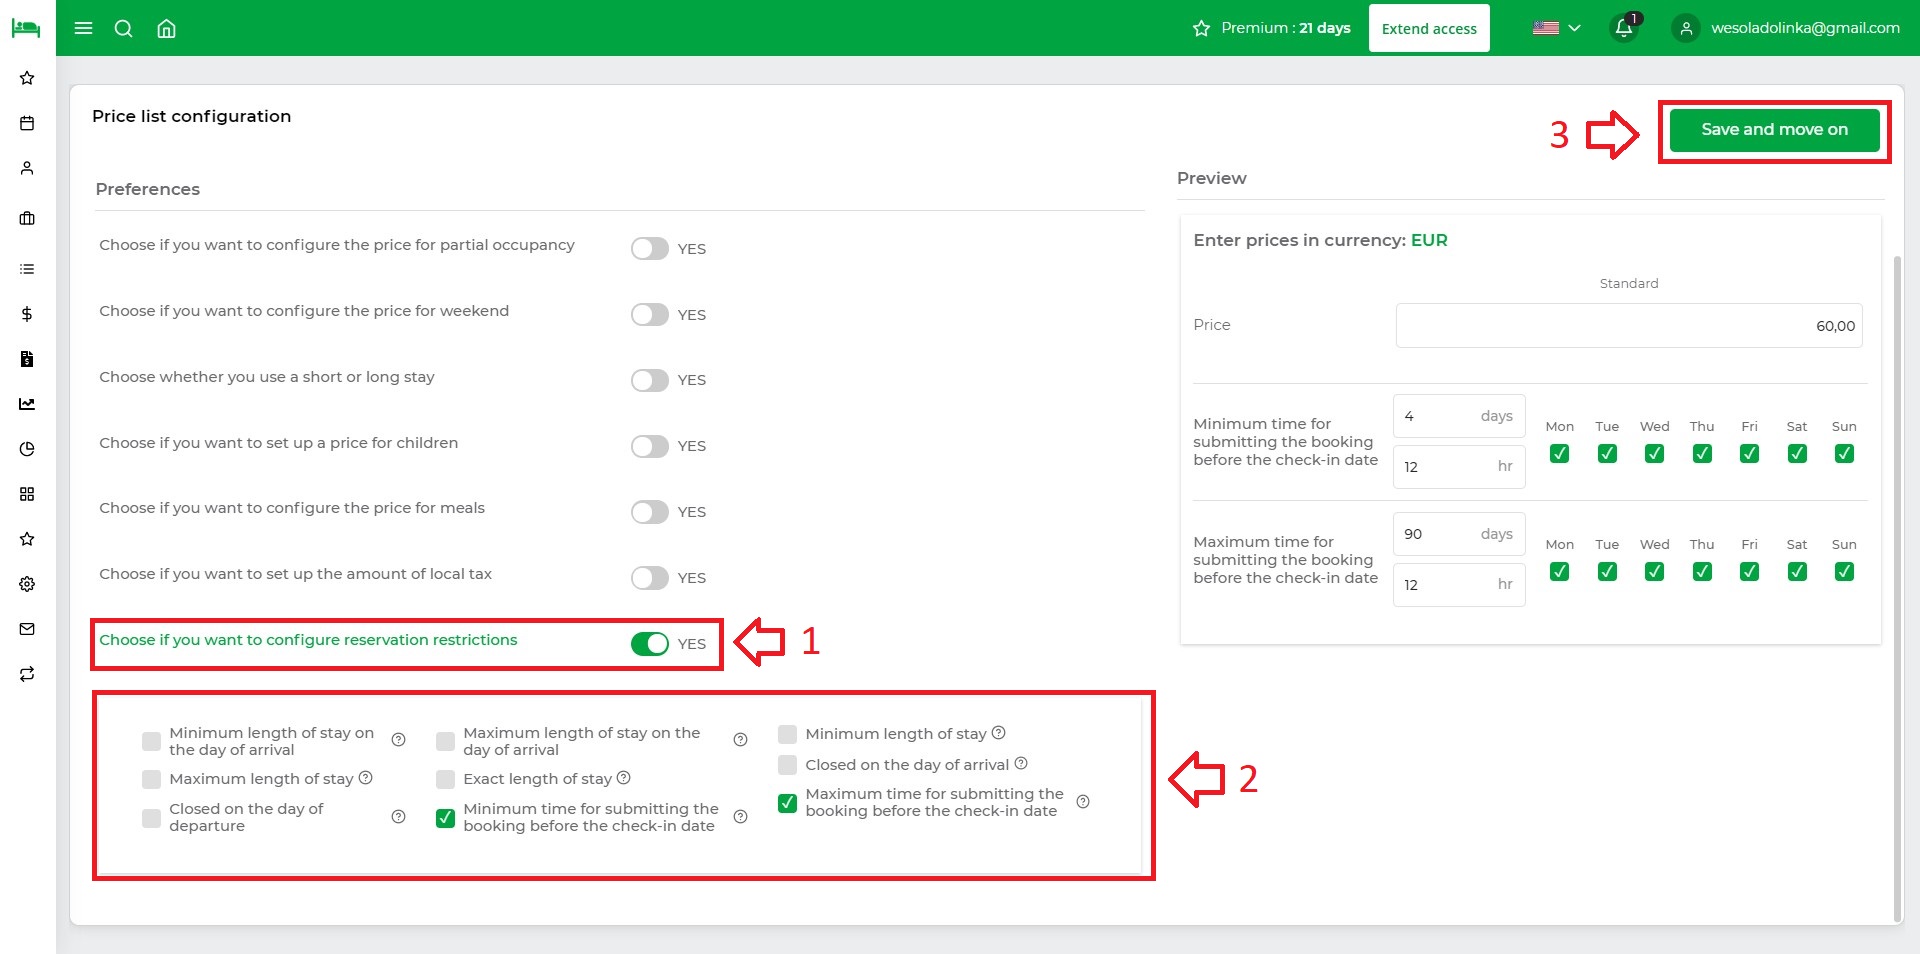1920x954 pixels.
Task: Click EUR currency text
Action: (x=1429, y=240)
